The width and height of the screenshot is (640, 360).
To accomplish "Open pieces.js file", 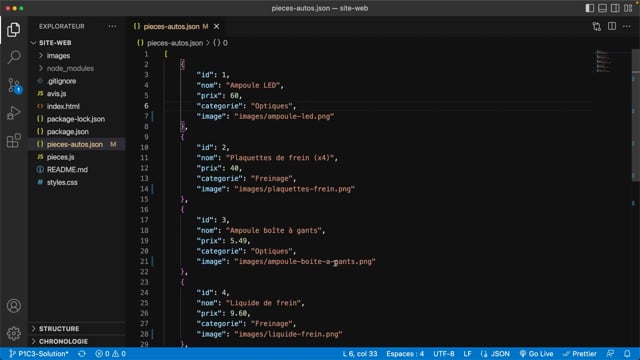I will pyautogui.click(x=77, y=157).
